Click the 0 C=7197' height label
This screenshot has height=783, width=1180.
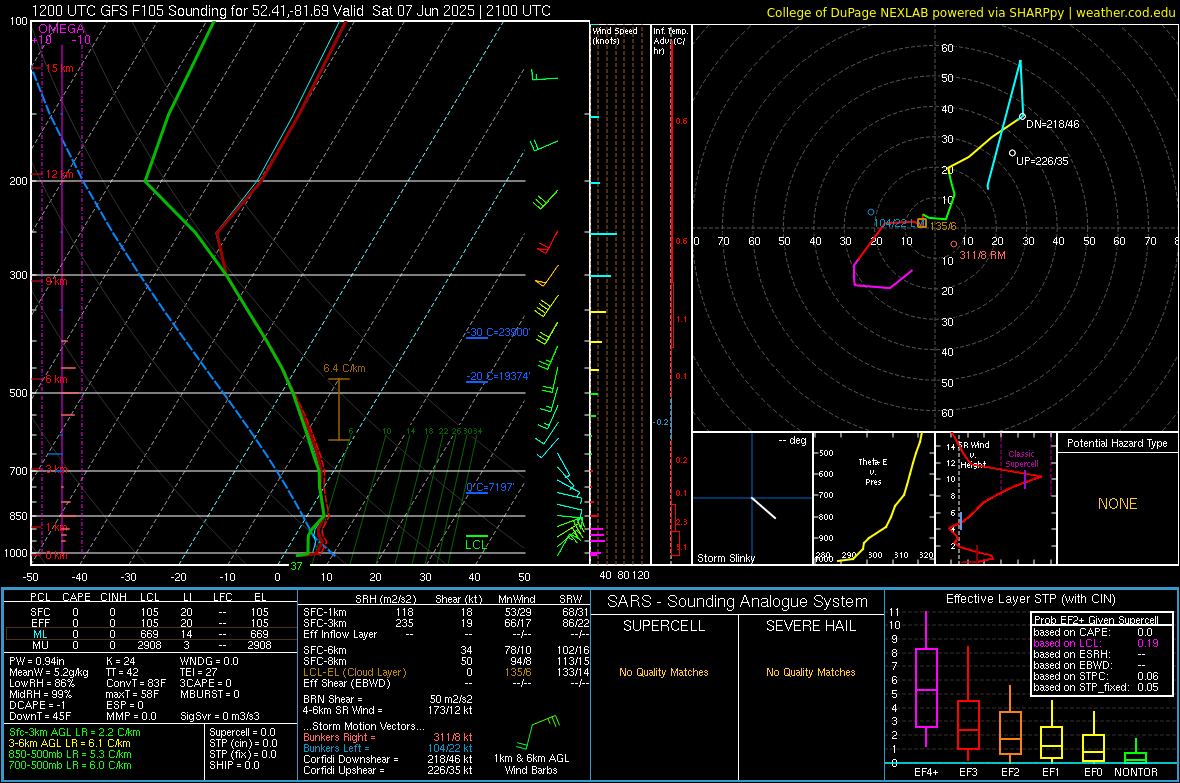[x=491, y=487]
